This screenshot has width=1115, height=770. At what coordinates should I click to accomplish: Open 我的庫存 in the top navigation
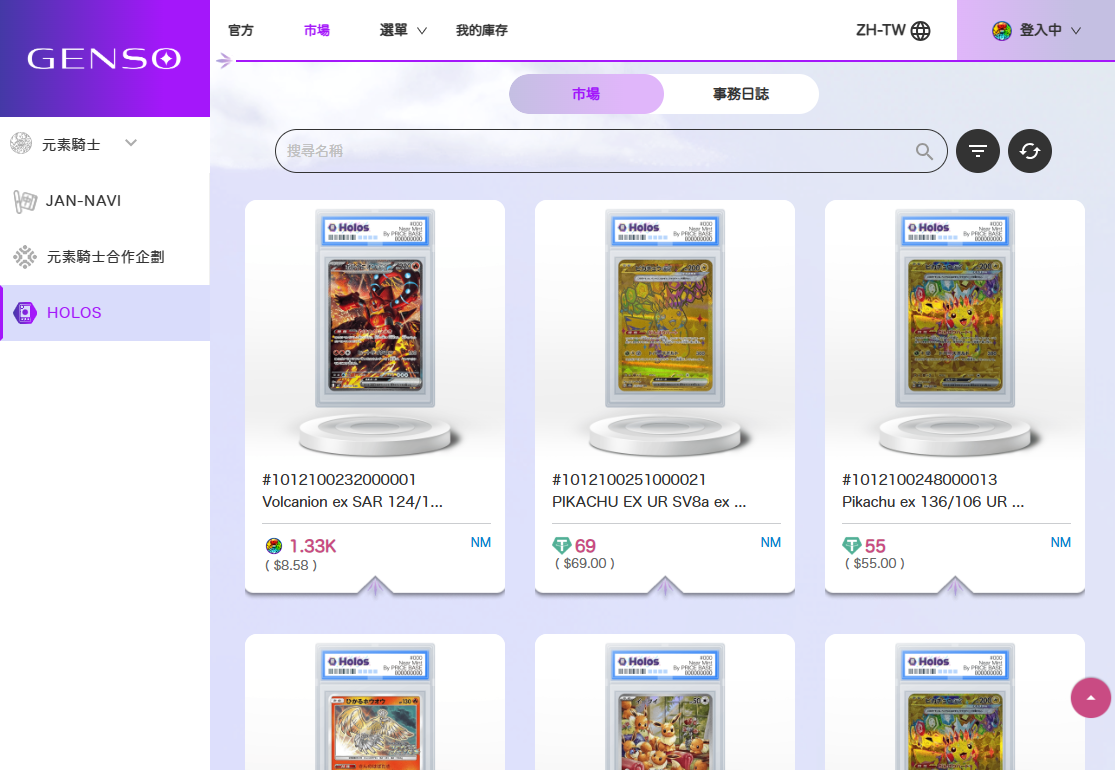[x=482, y=31]
